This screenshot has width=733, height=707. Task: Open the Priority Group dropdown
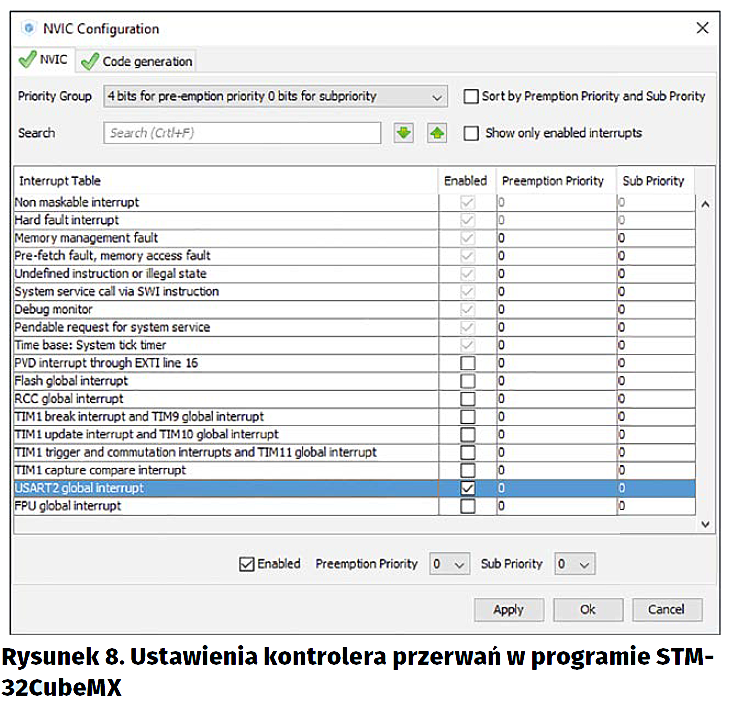click(x=274, y=97)
